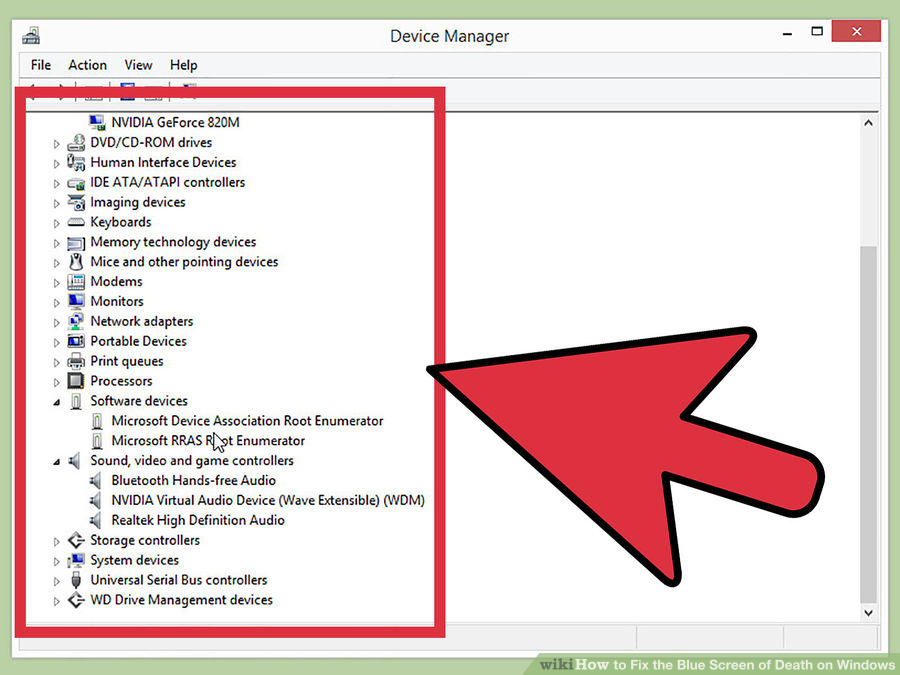Select the Mice and other pointing devices label
This screenshot has width=900, height=675.
pyautogui.click(x=184, y=262)
